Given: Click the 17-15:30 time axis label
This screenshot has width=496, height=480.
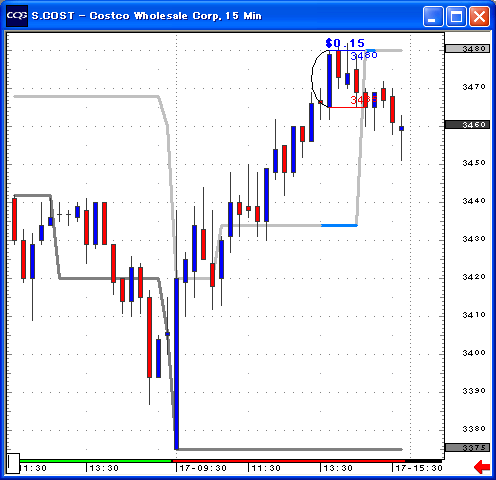Looking at the screenshot, I should pyautogui.click(x=419, y=468).
